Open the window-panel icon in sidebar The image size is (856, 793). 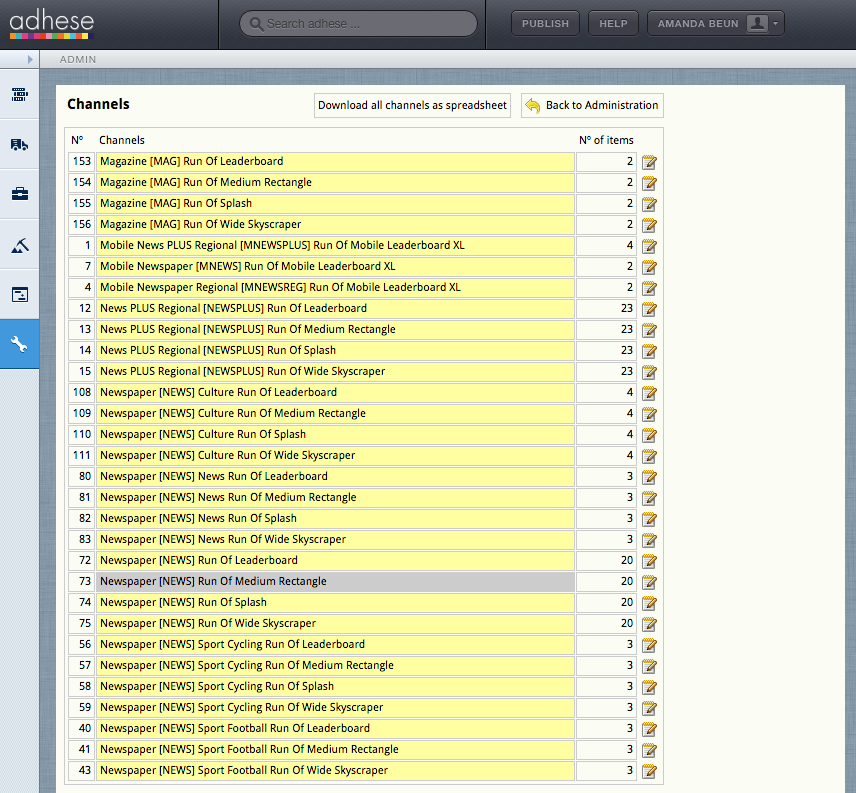coord(19,294)
